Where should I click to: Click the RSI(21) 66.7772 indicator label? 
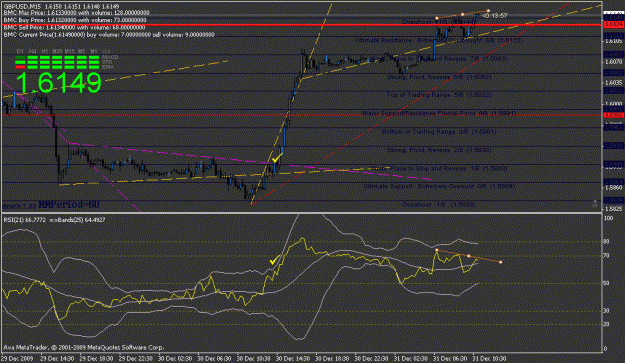(24, 220)
